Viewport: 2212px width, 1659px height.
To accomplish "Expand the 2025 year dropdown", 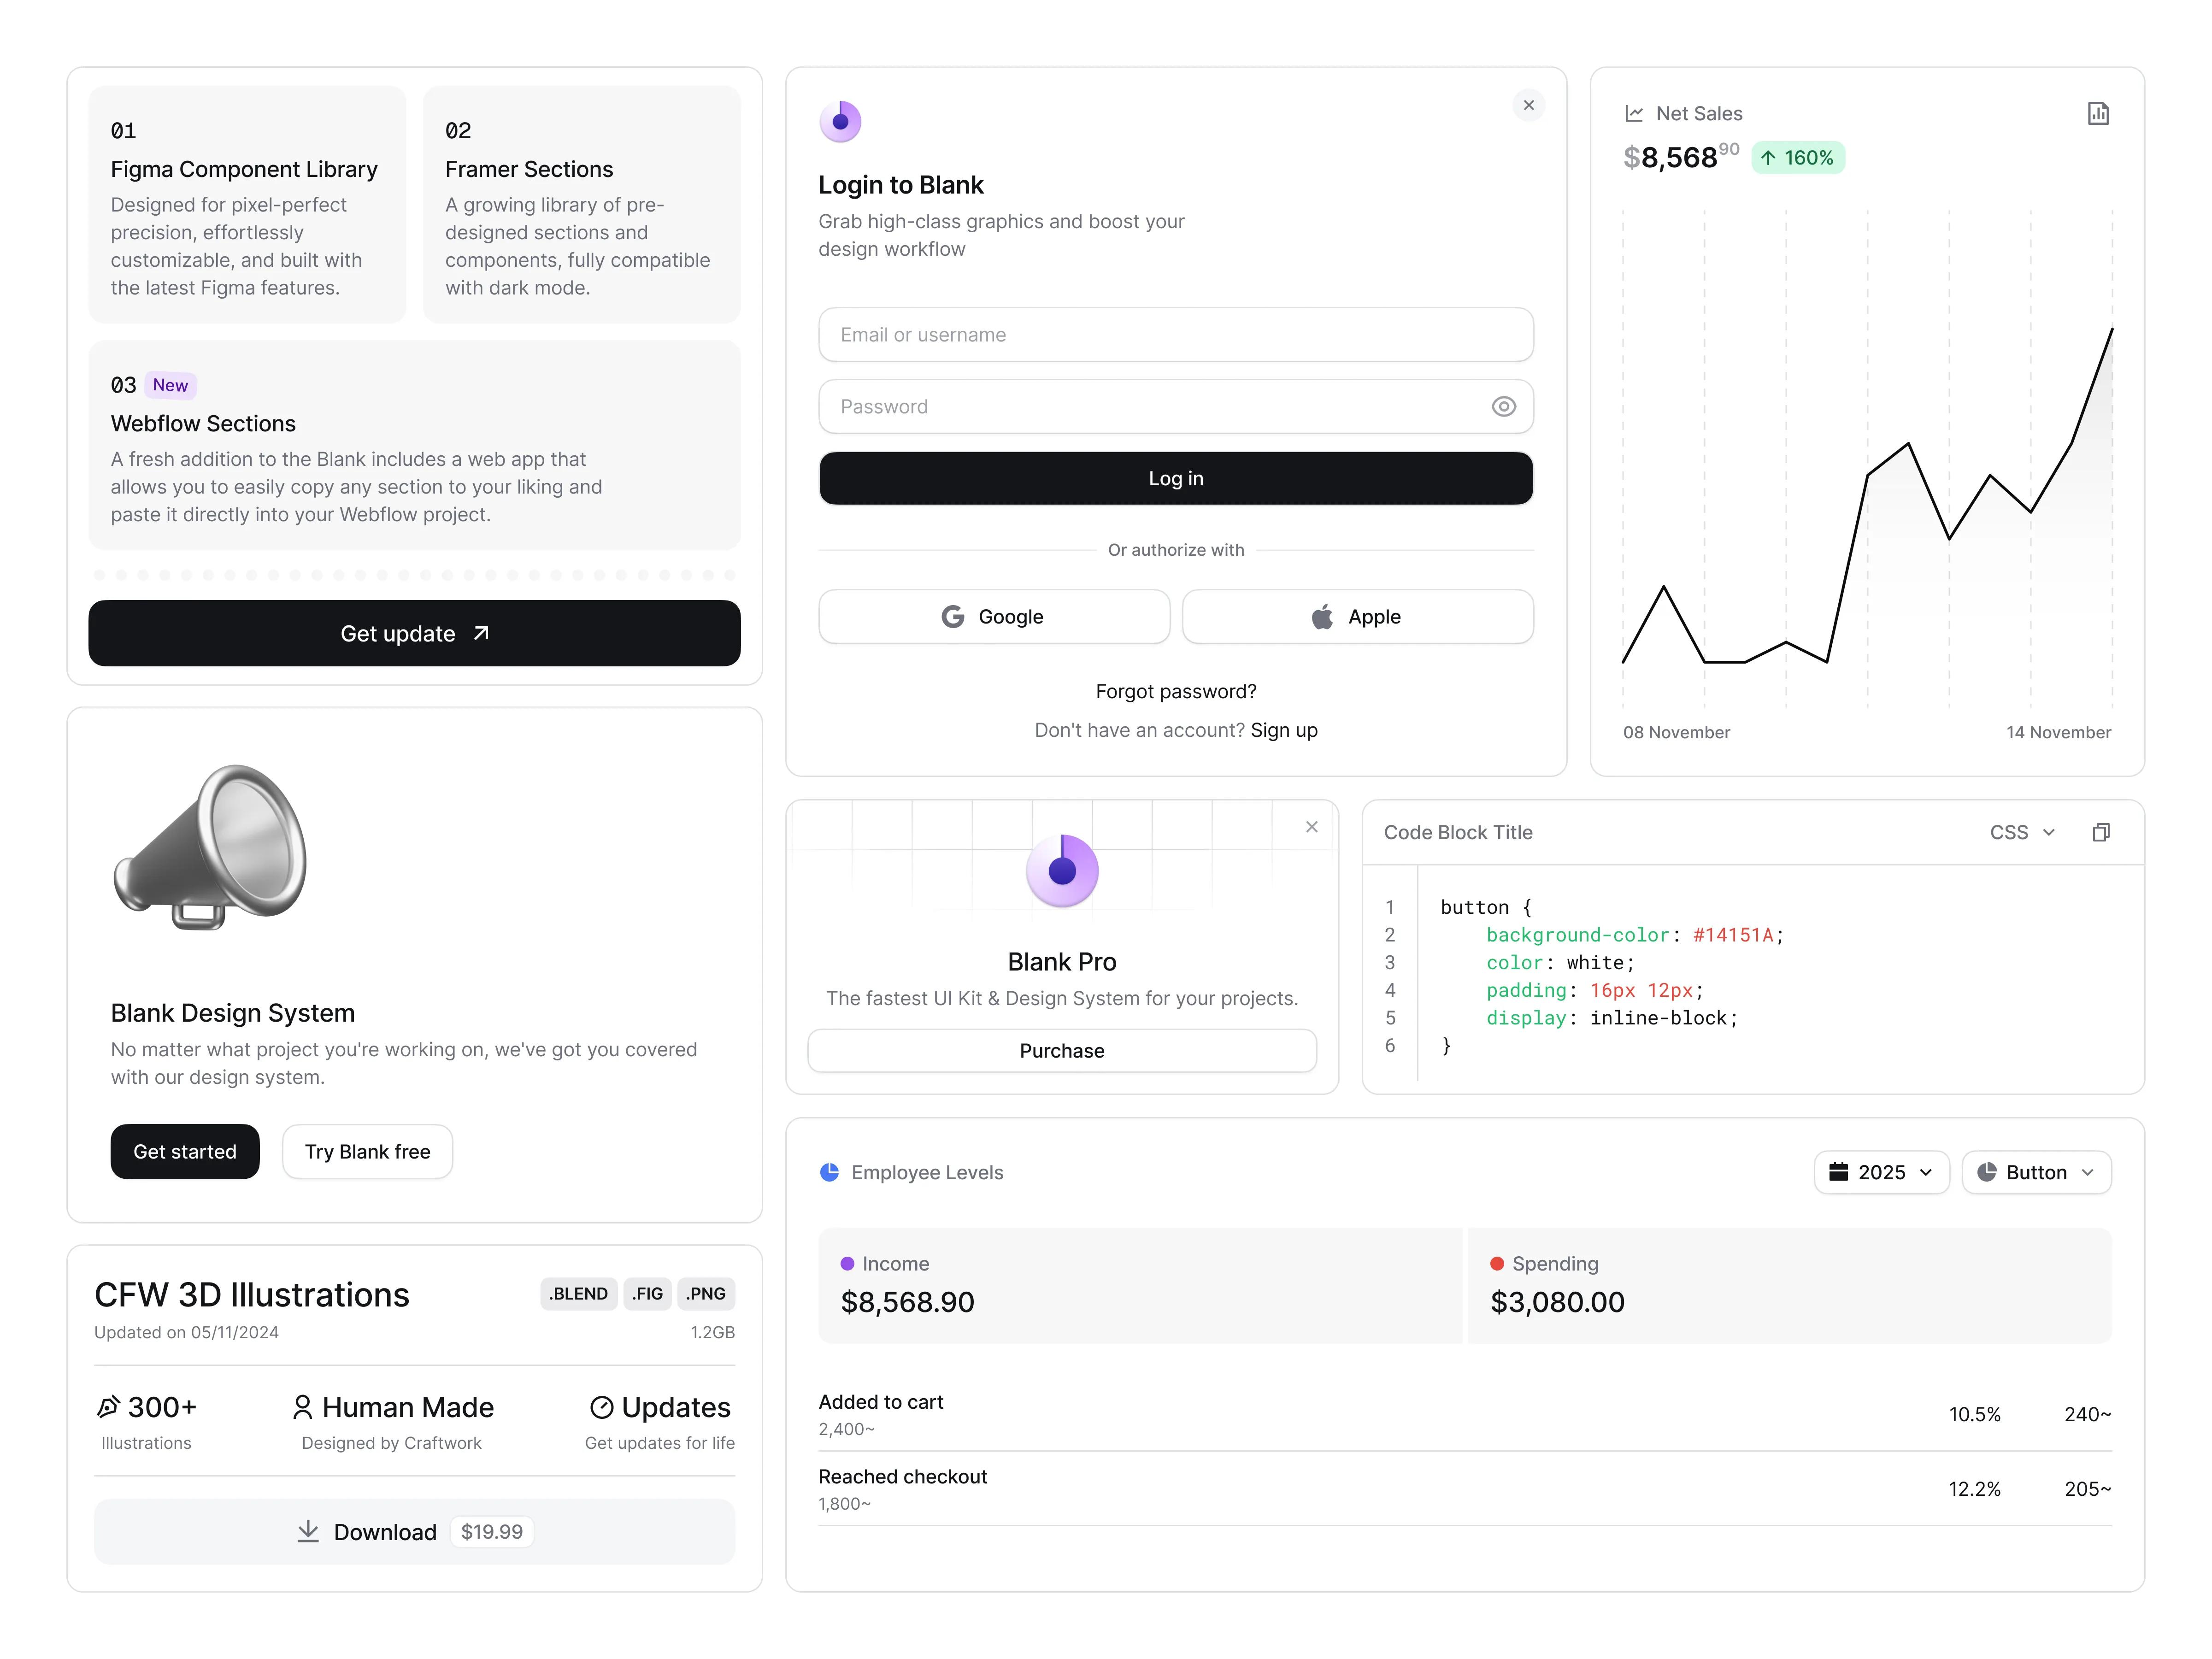I will [1881, 1172].
